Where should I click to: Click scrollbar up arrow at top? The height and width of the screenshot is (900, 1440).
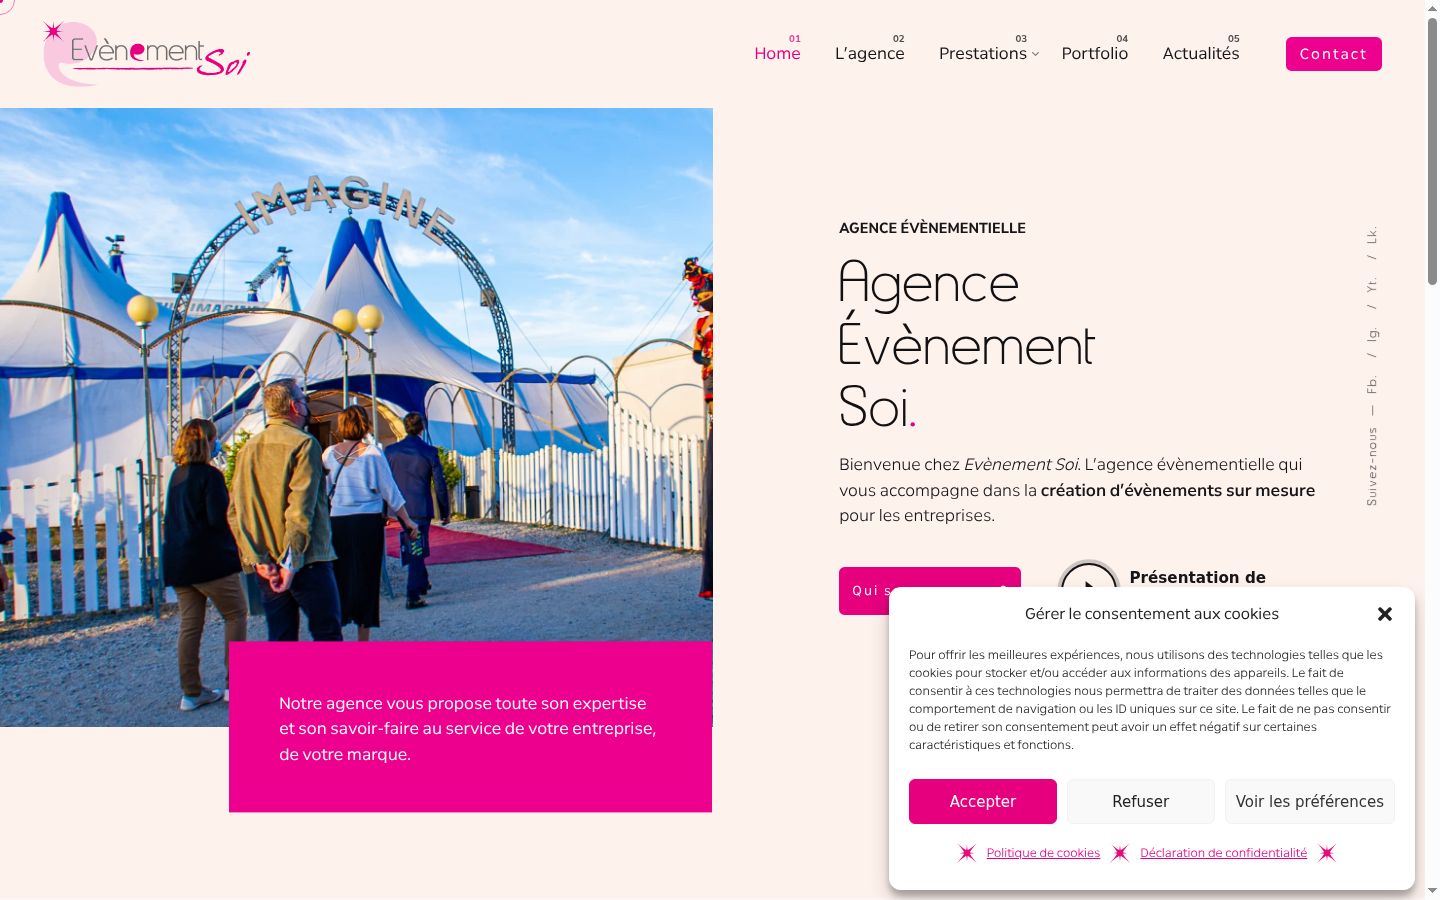[1432, 8]
